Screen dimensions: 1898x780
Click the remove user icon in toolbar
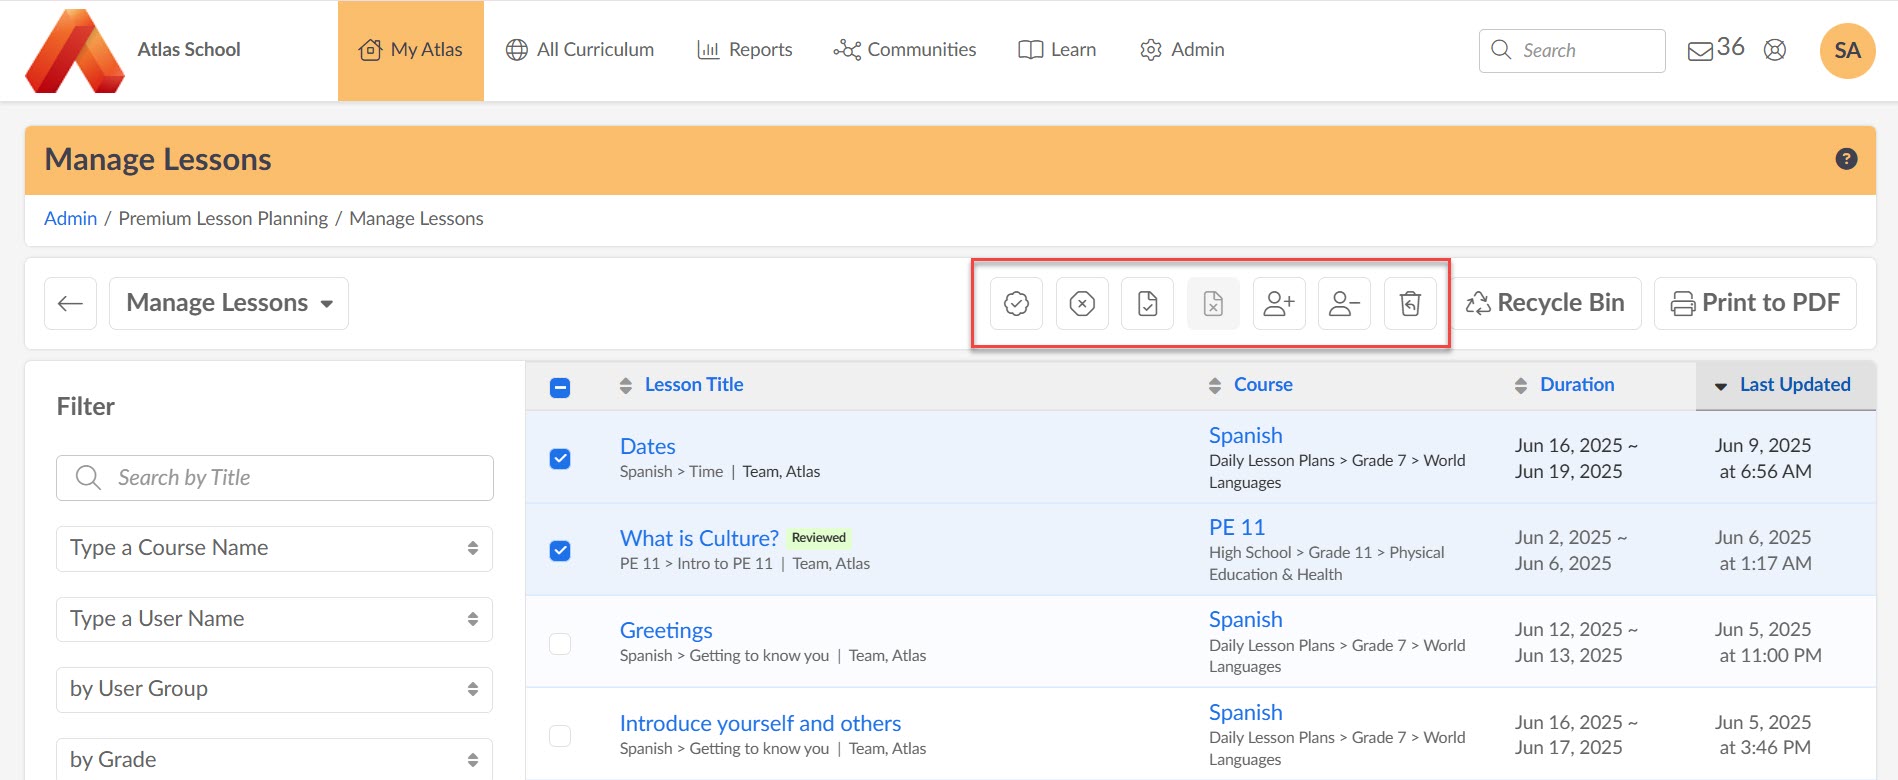[x=1344, y=303]
